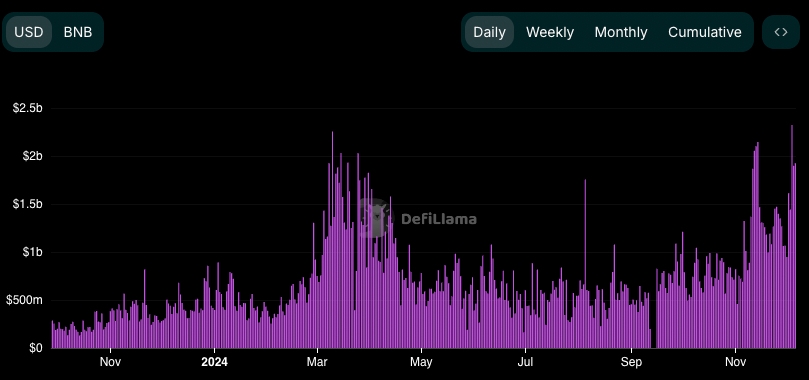Click the $2.5b y-axis label
Viewport: 809px width, 380px height.
(27, 108)
